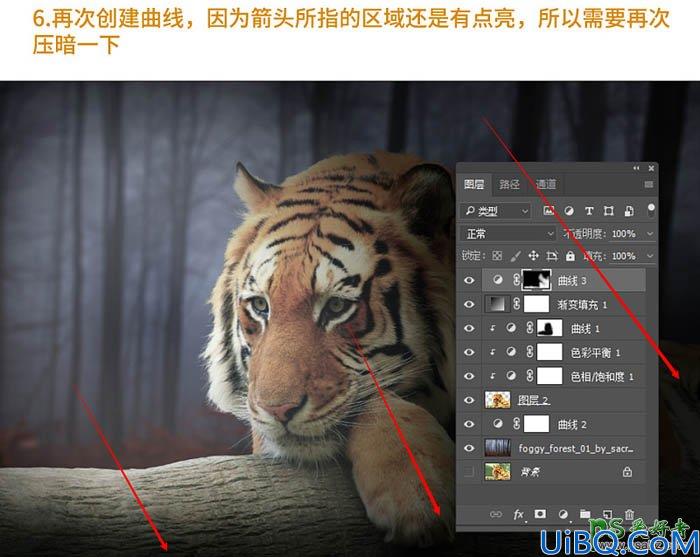
Task: Hide the 曲线 1 layer
Action: (469, 328)
